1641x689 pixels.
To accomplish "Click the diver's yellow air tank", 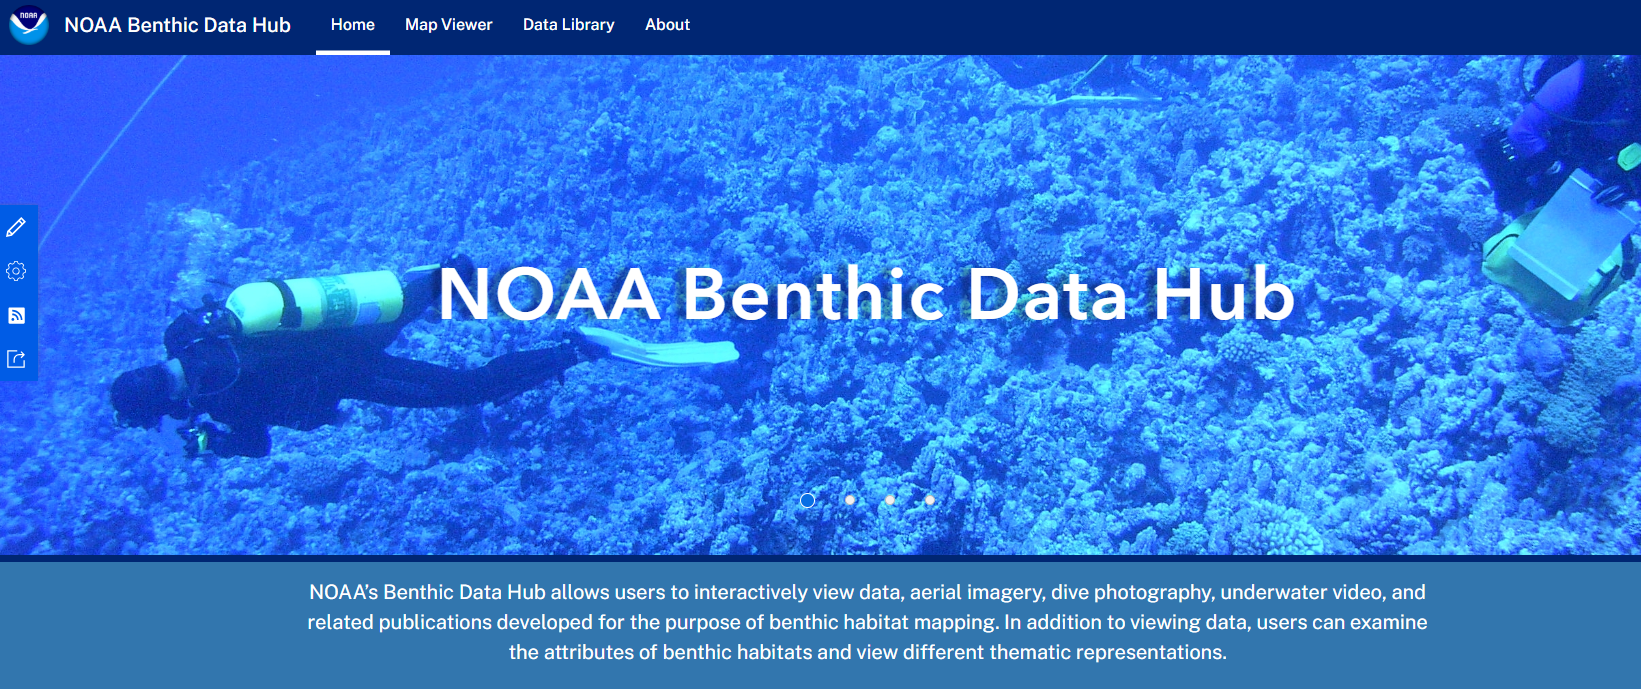I will pos(315,300).
